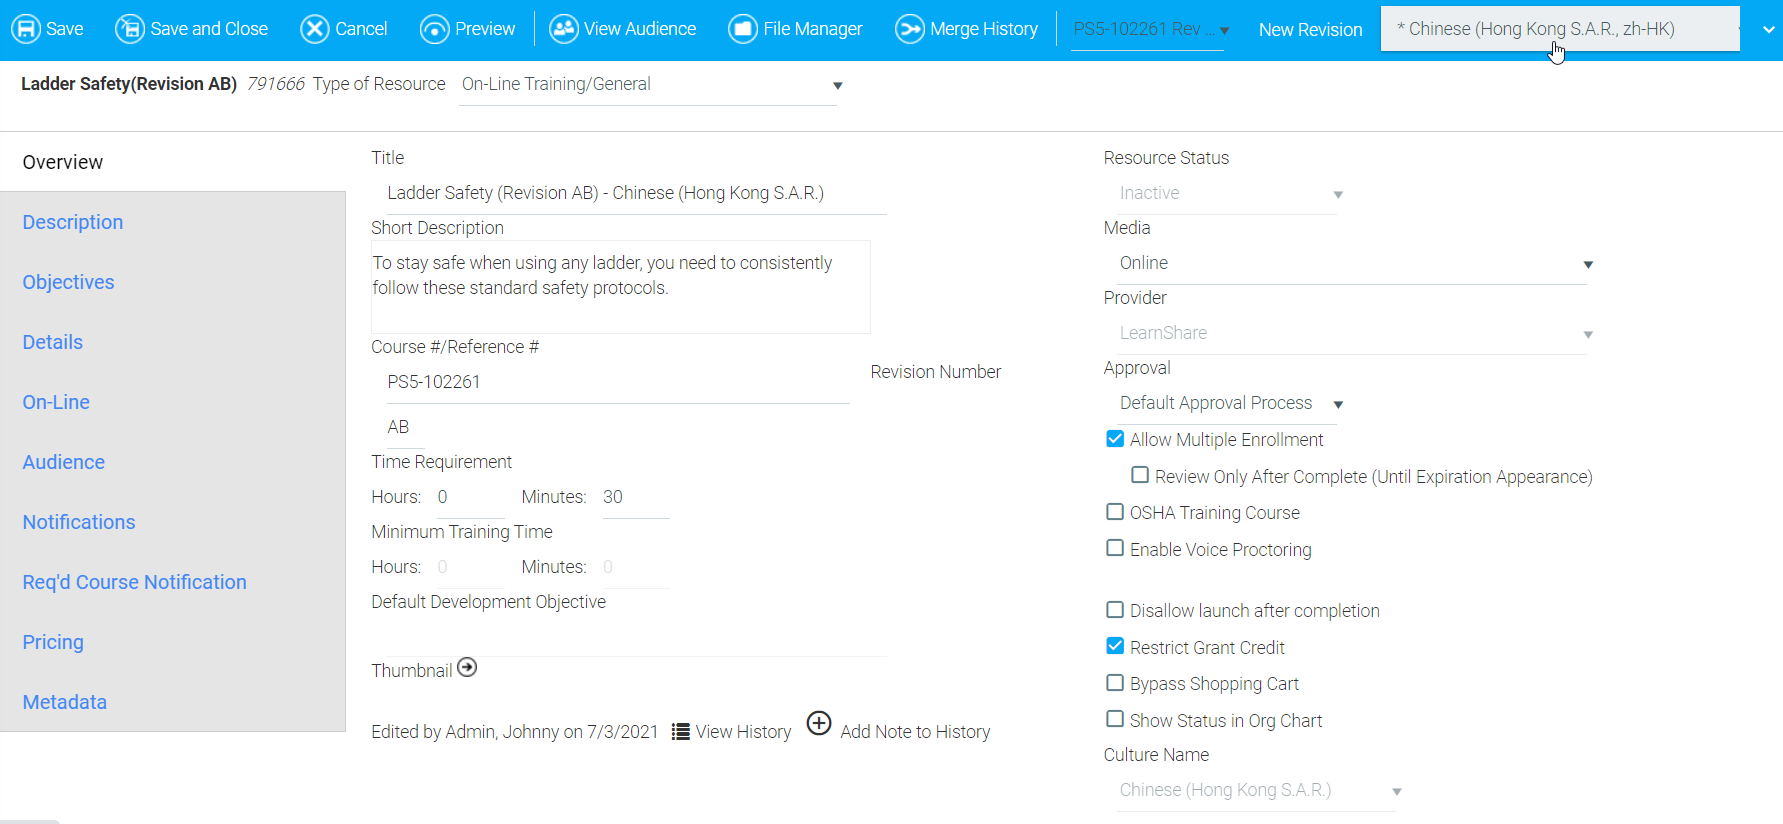Click the Thumbnail arrow circle icon
1783x824 pixels.
click(x=467, y=668)
